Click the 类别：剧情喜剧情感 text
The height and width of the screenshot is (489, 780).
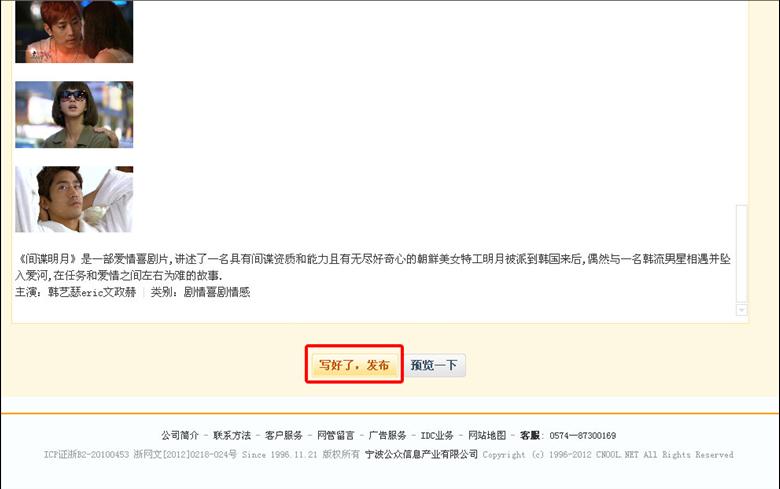[200, 292]
